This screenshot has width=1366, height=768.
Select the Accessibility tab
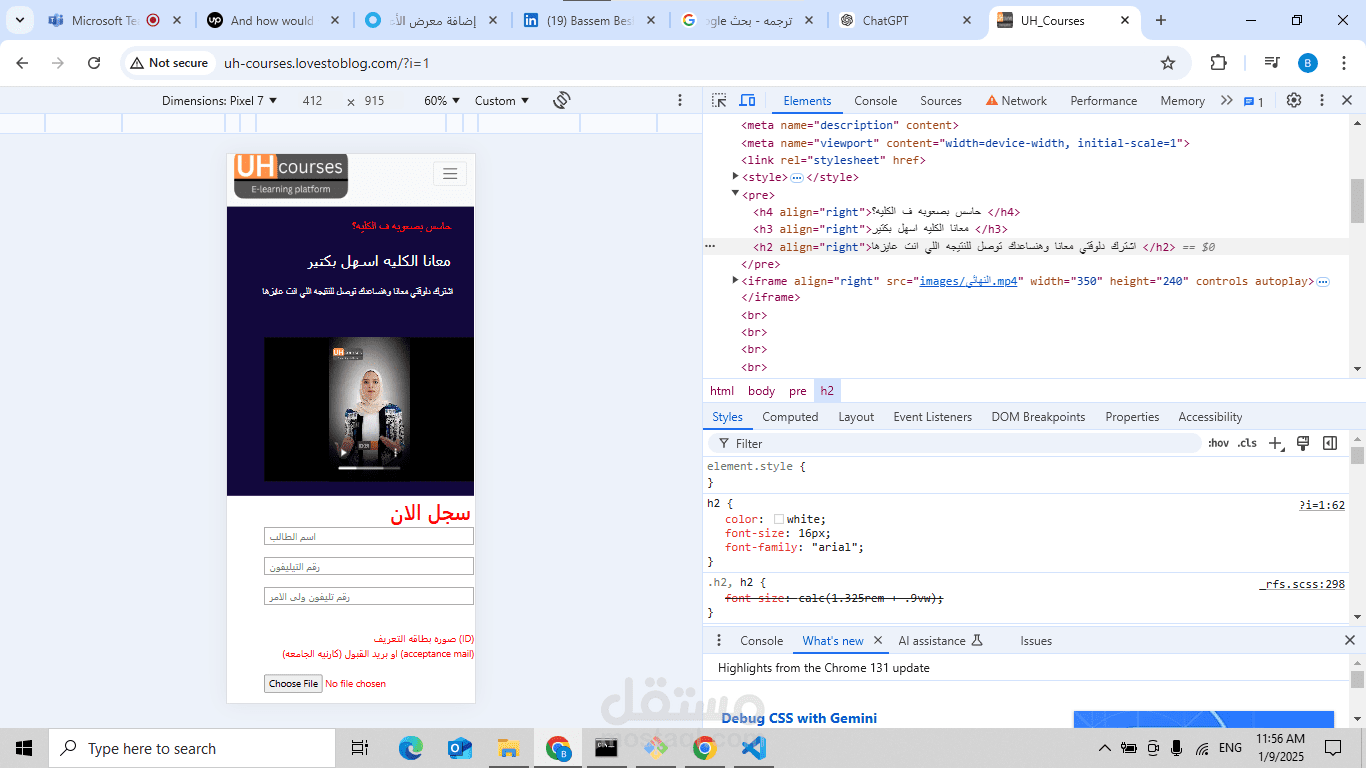coord(1210,417)
